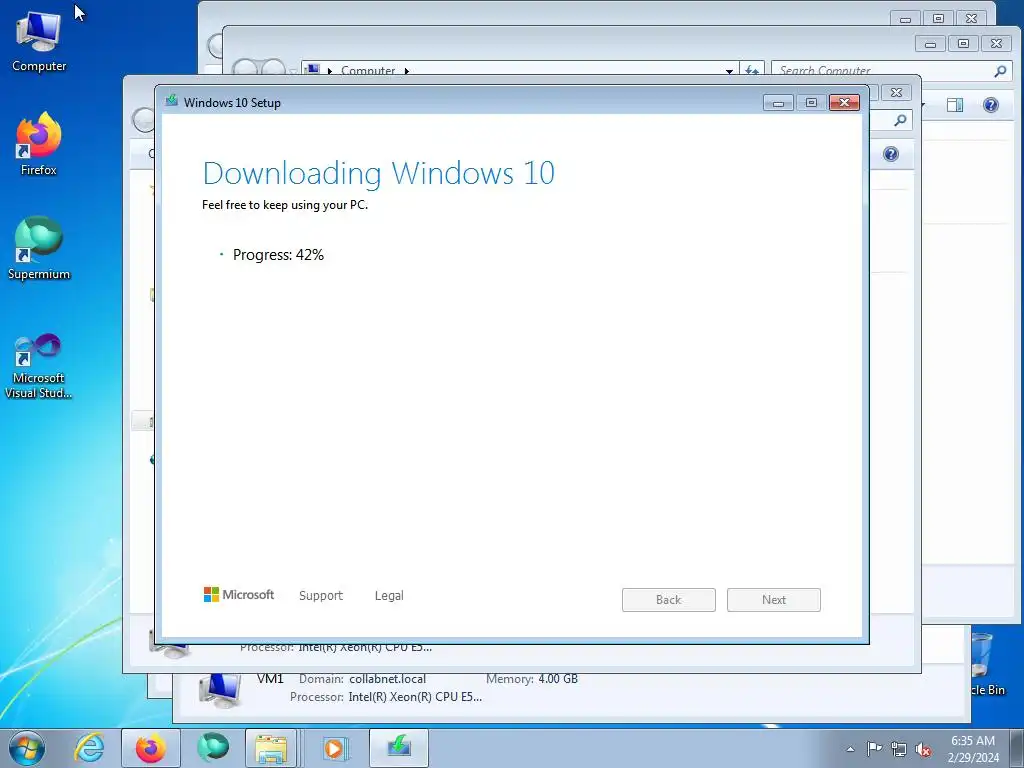Click the Back button in Setup
This screenshot has width=1024, height=768.
(669, 600)
